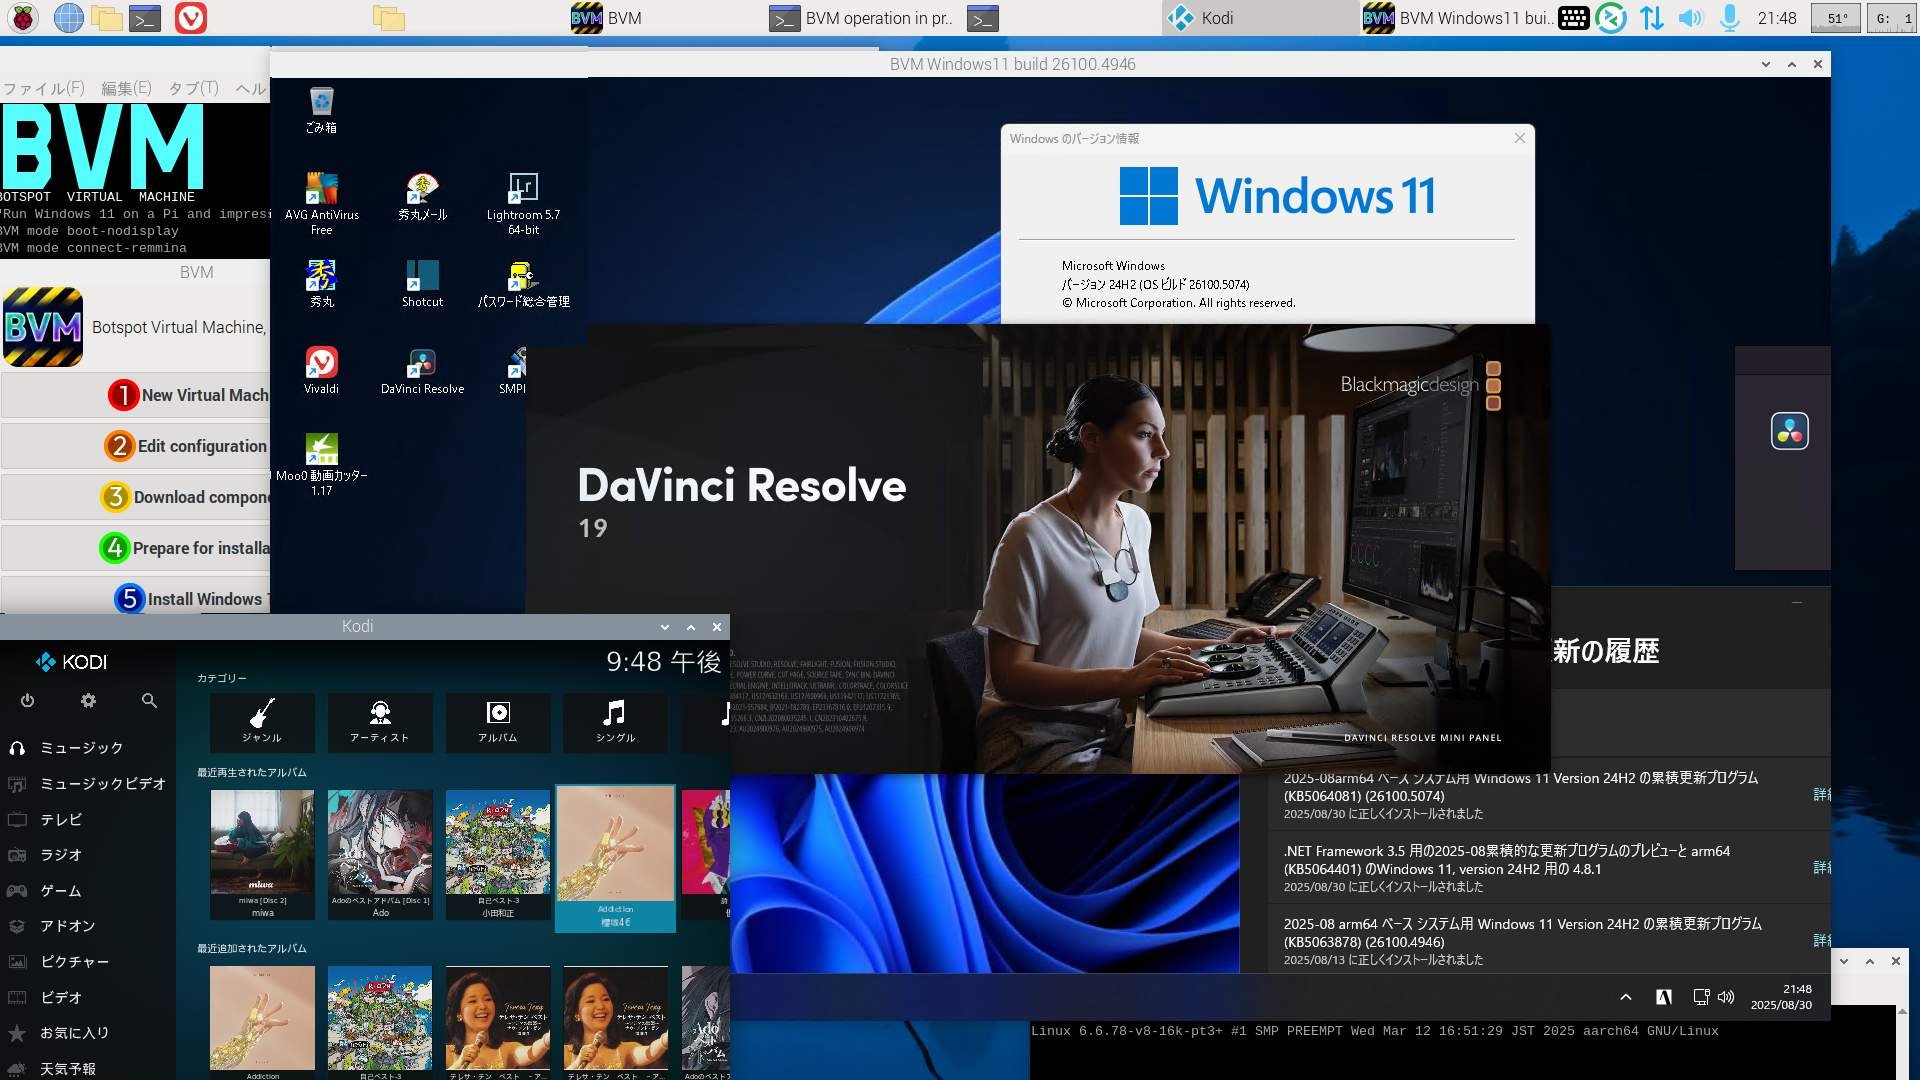Open the Raspberry Pi main menu
The height and width of the screenshot is (1080, 1920).
click(x=22, y=17)
